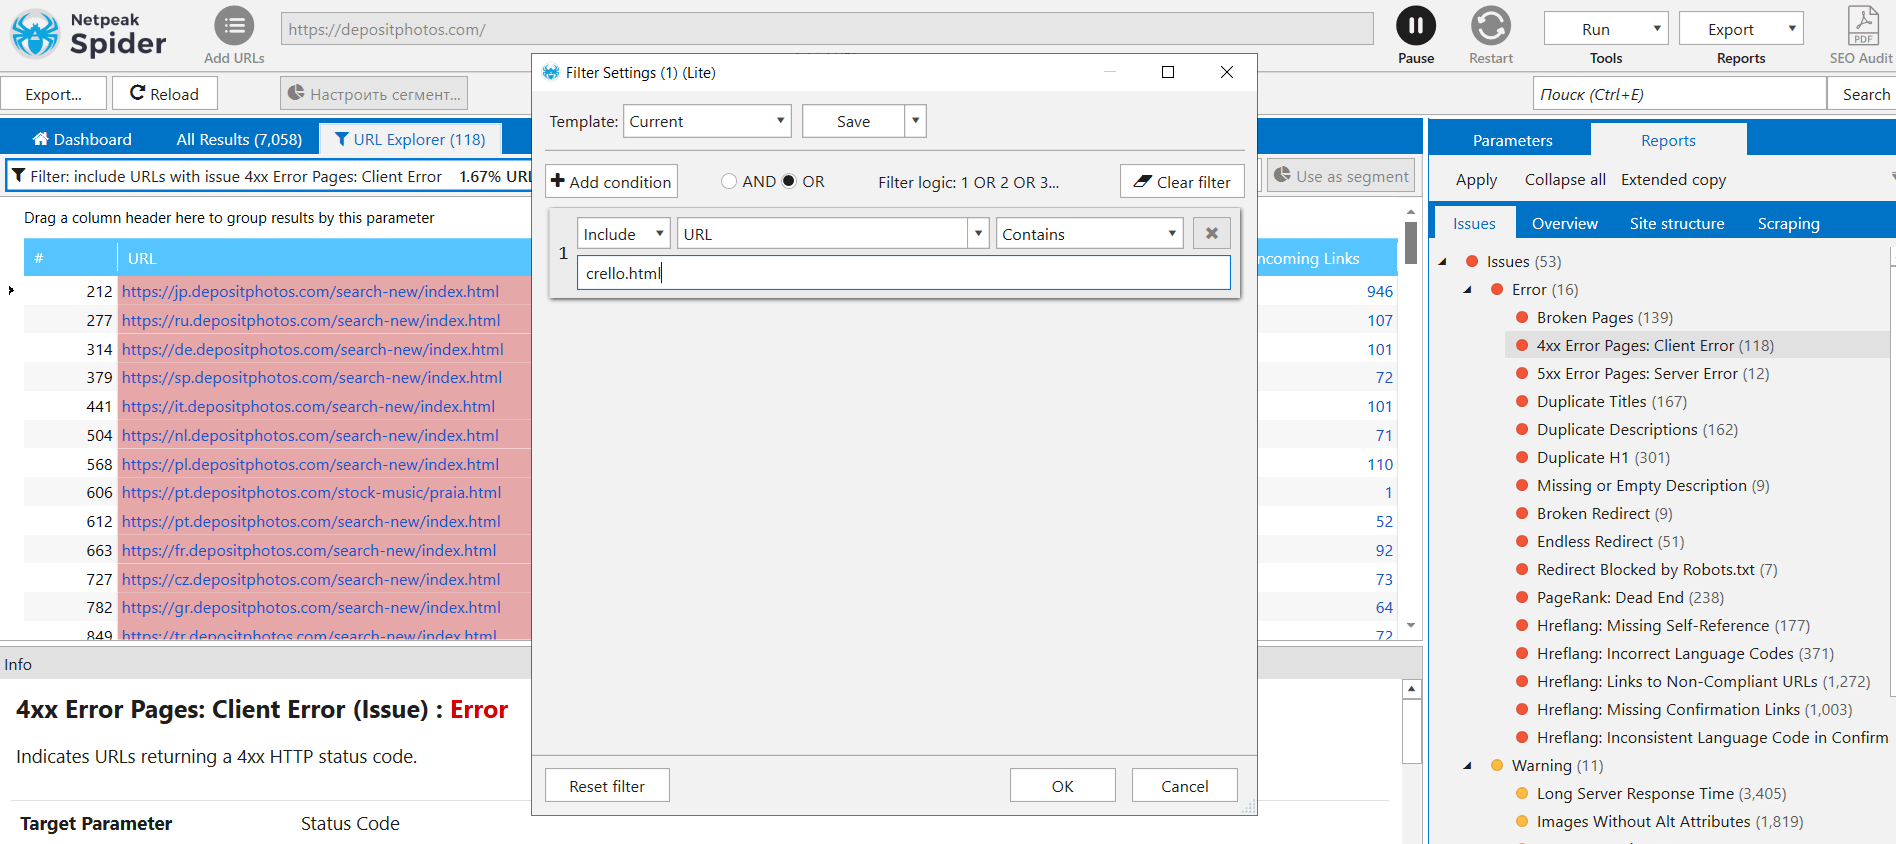Click the Search button
The width and height of the screenshot is (1896, 844).
pyautogui.click(x=1865, y=94)
